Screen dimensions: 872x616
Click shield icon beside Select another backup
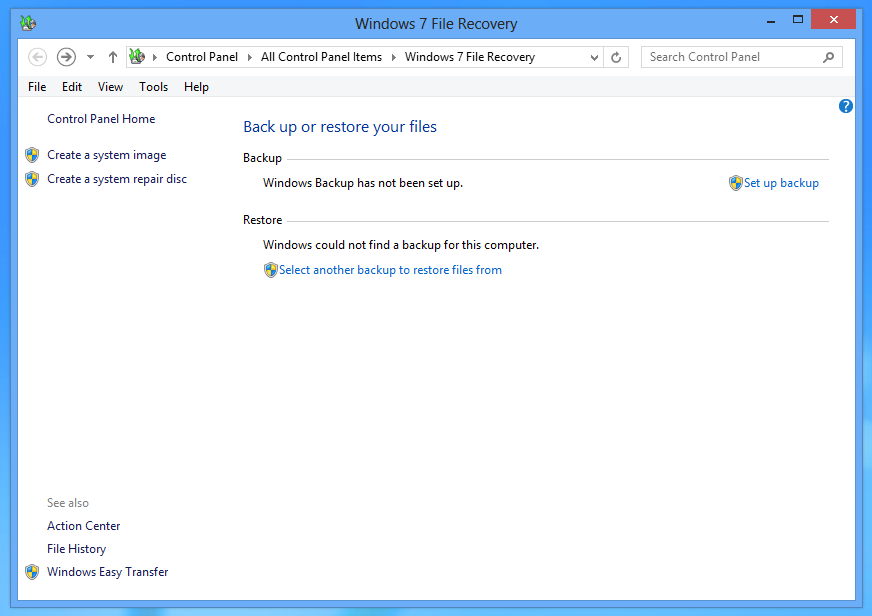(271, 270)
